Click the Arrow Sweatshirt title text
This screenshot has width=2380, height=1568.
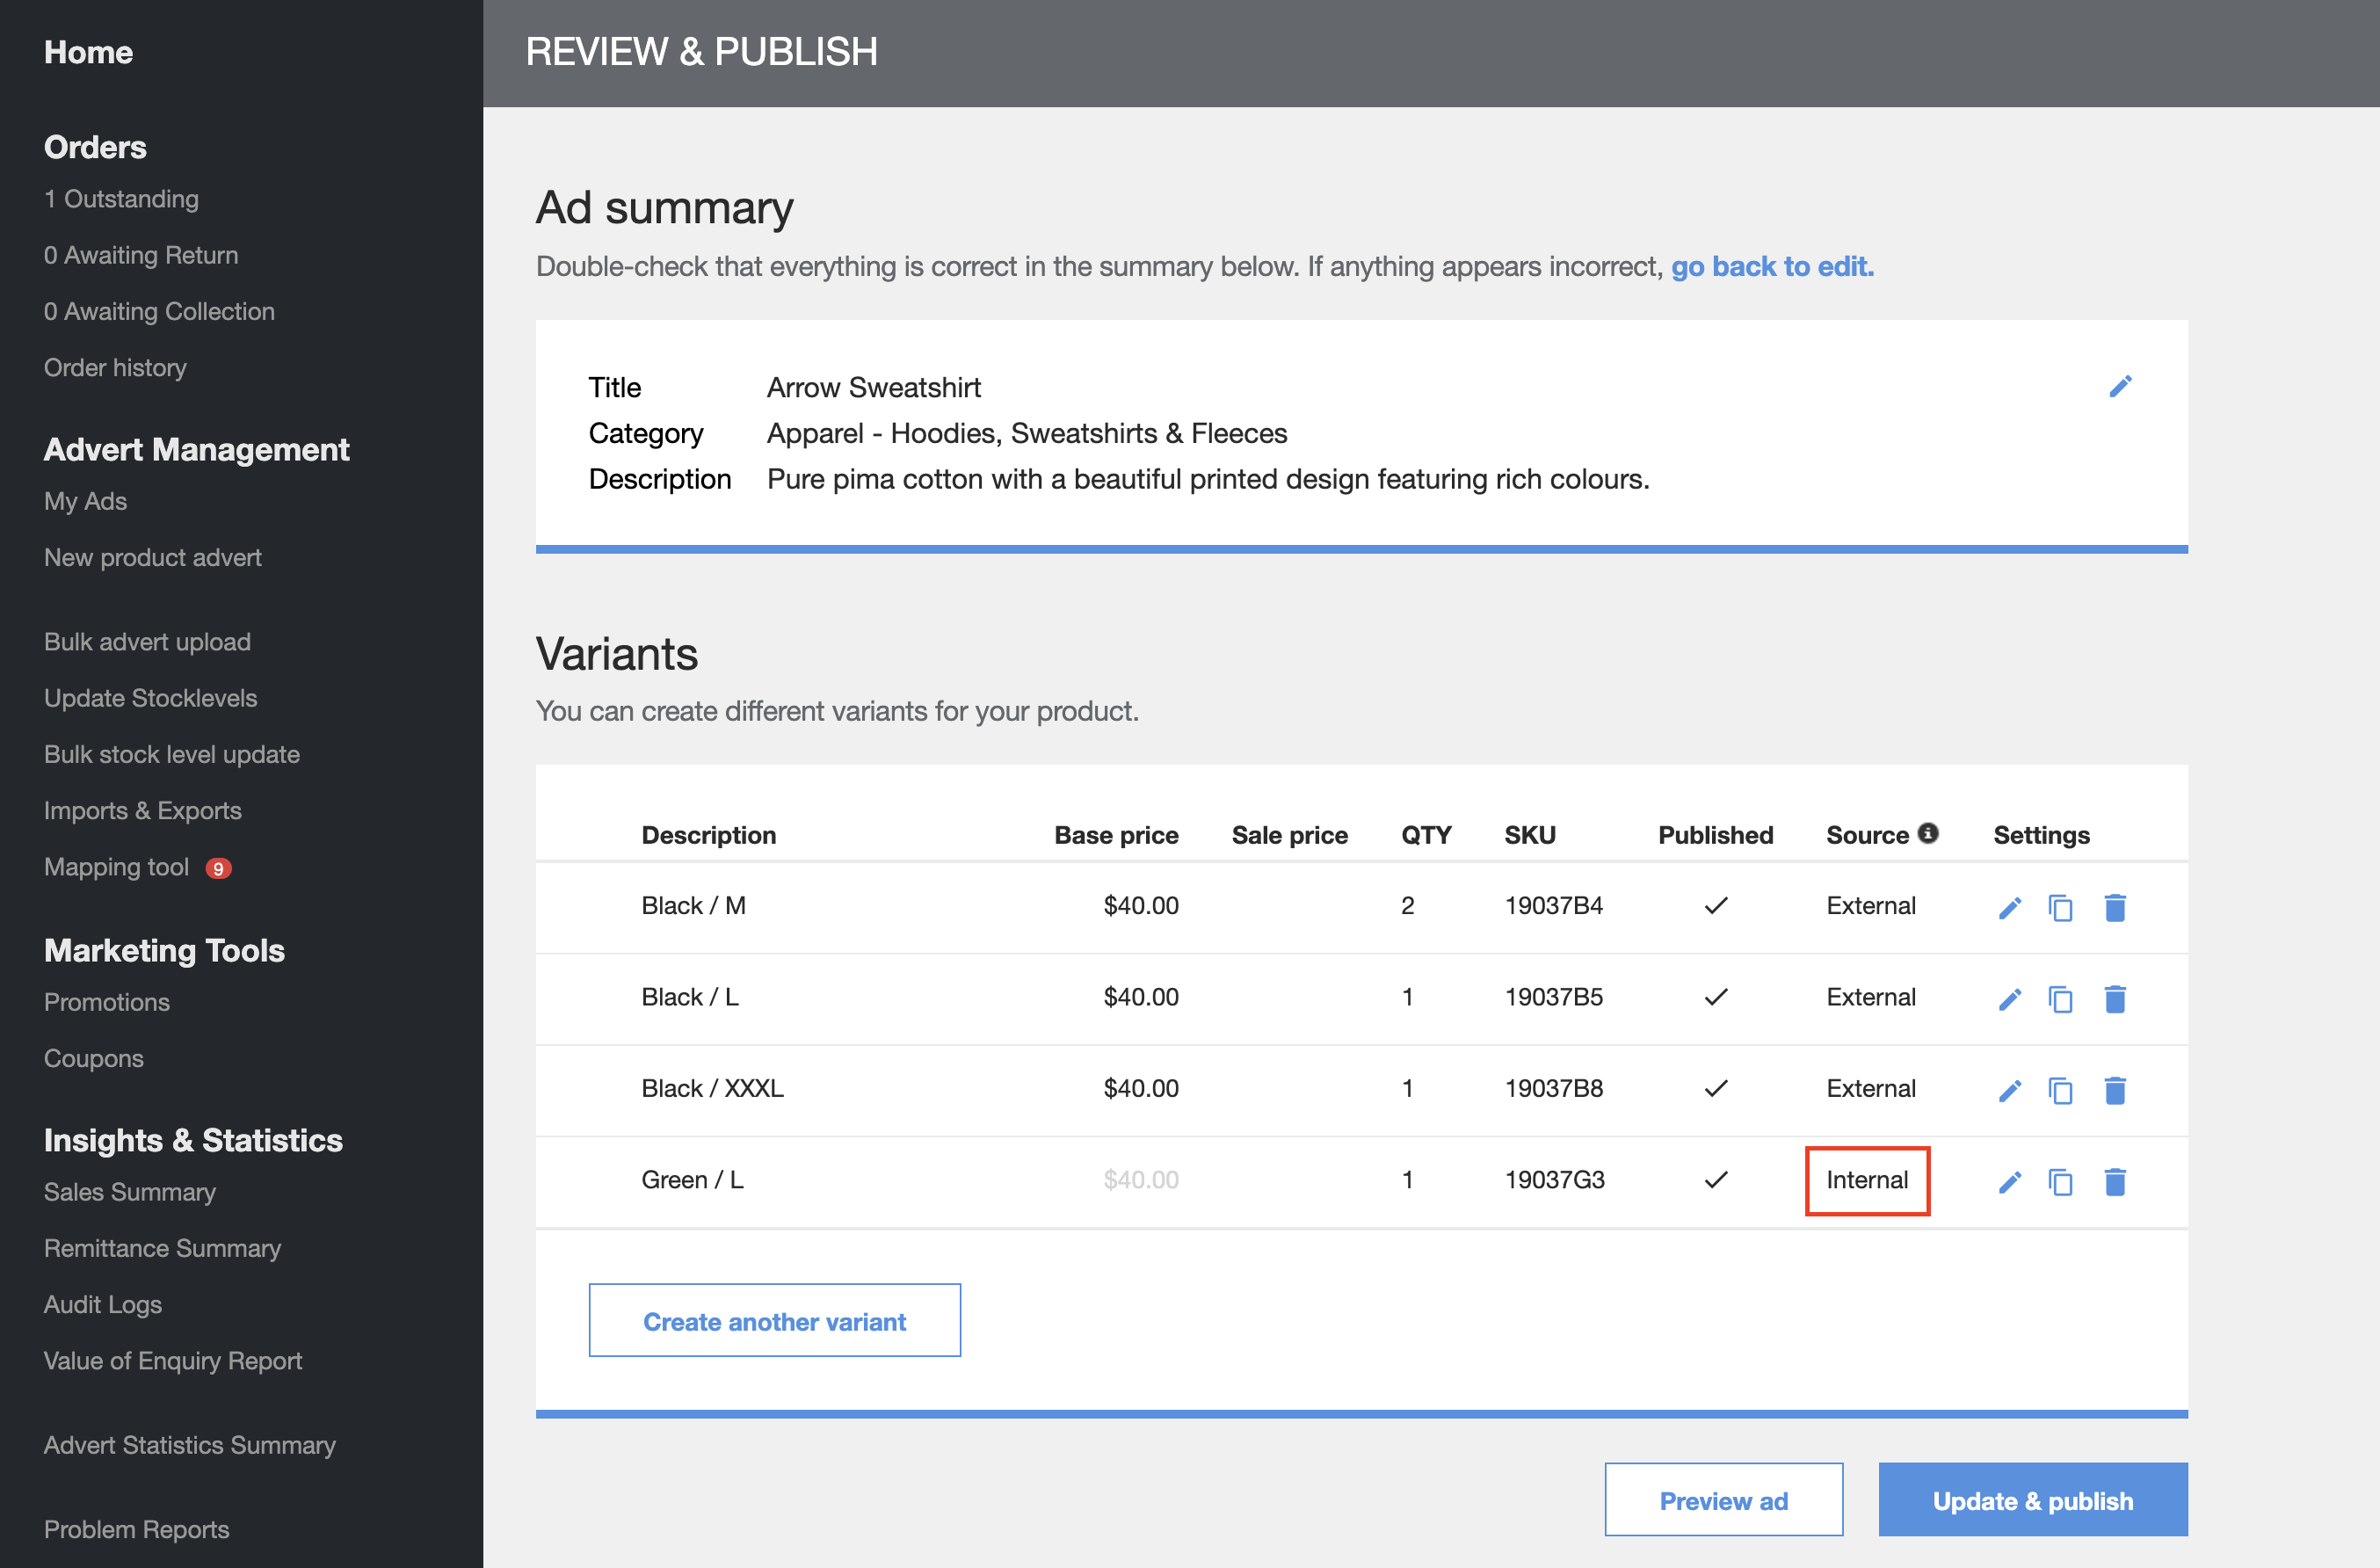tap(873, 387)
